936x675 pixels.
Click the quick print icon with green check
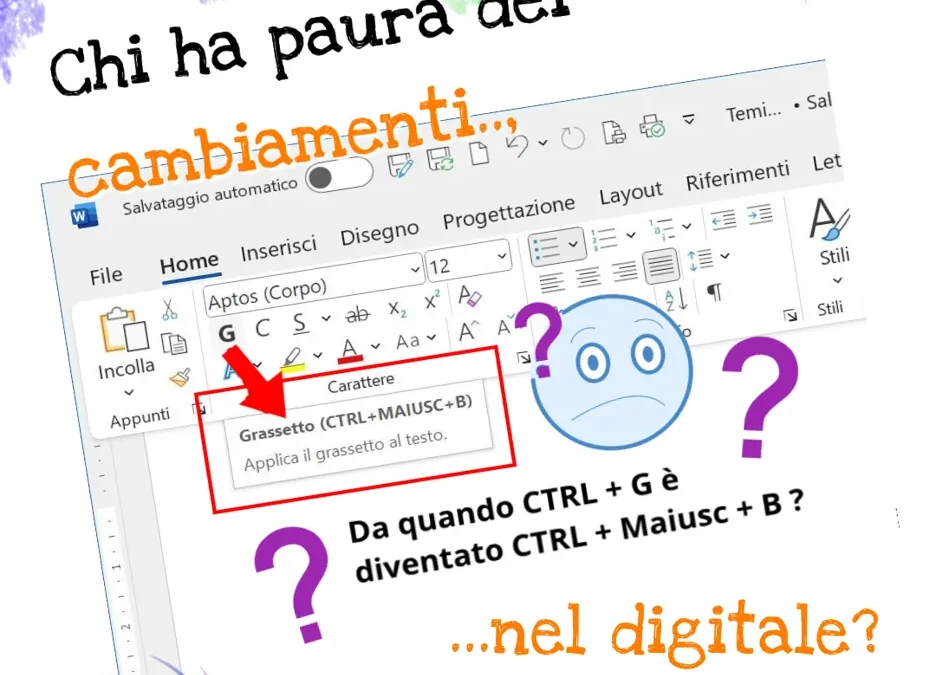652,126
